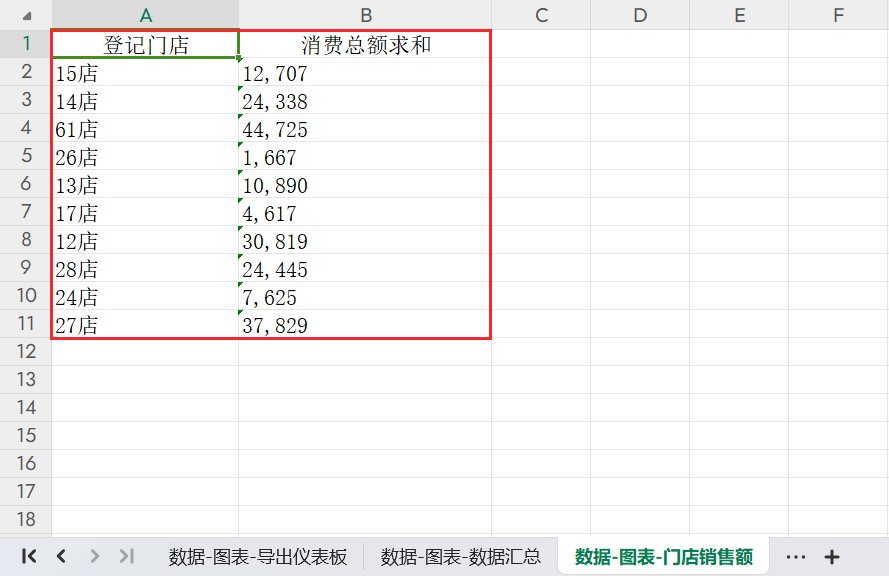
Task: Select the cell containing 27店
Action: tap(145, 324)
